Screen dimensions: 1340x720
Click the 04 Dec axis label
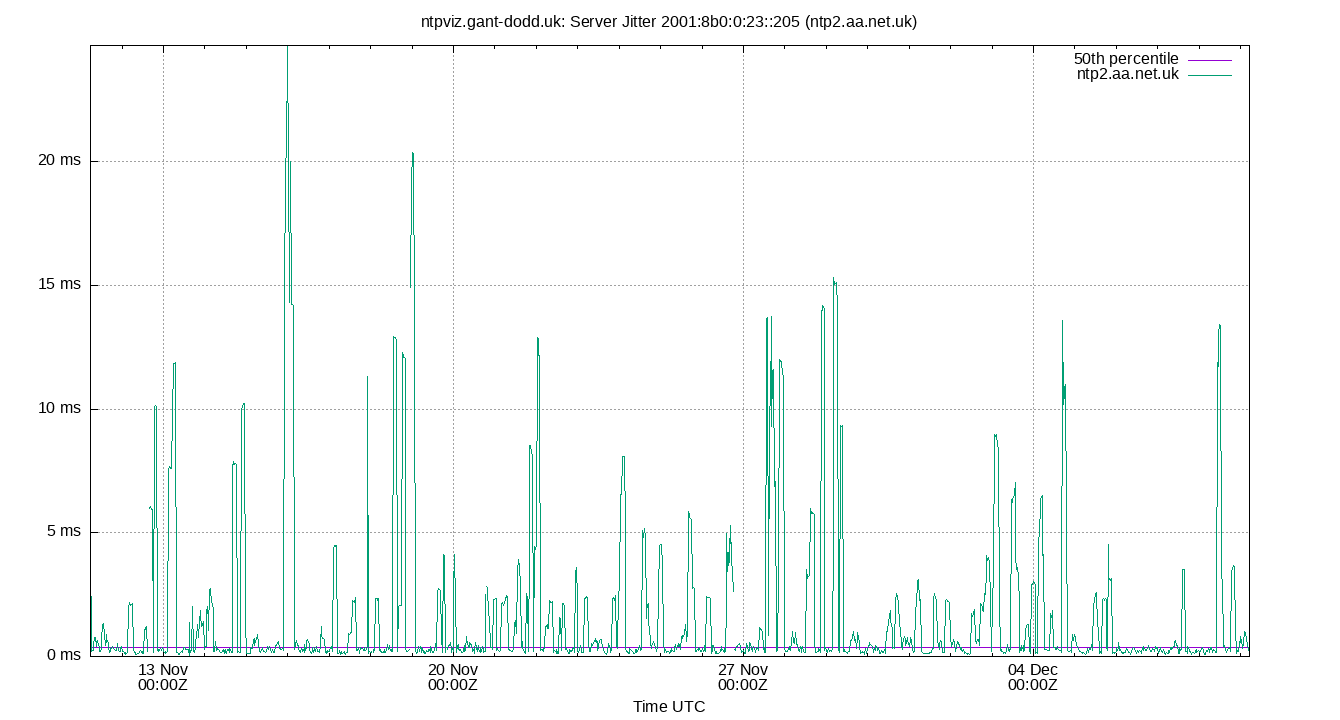(1031, 668)
